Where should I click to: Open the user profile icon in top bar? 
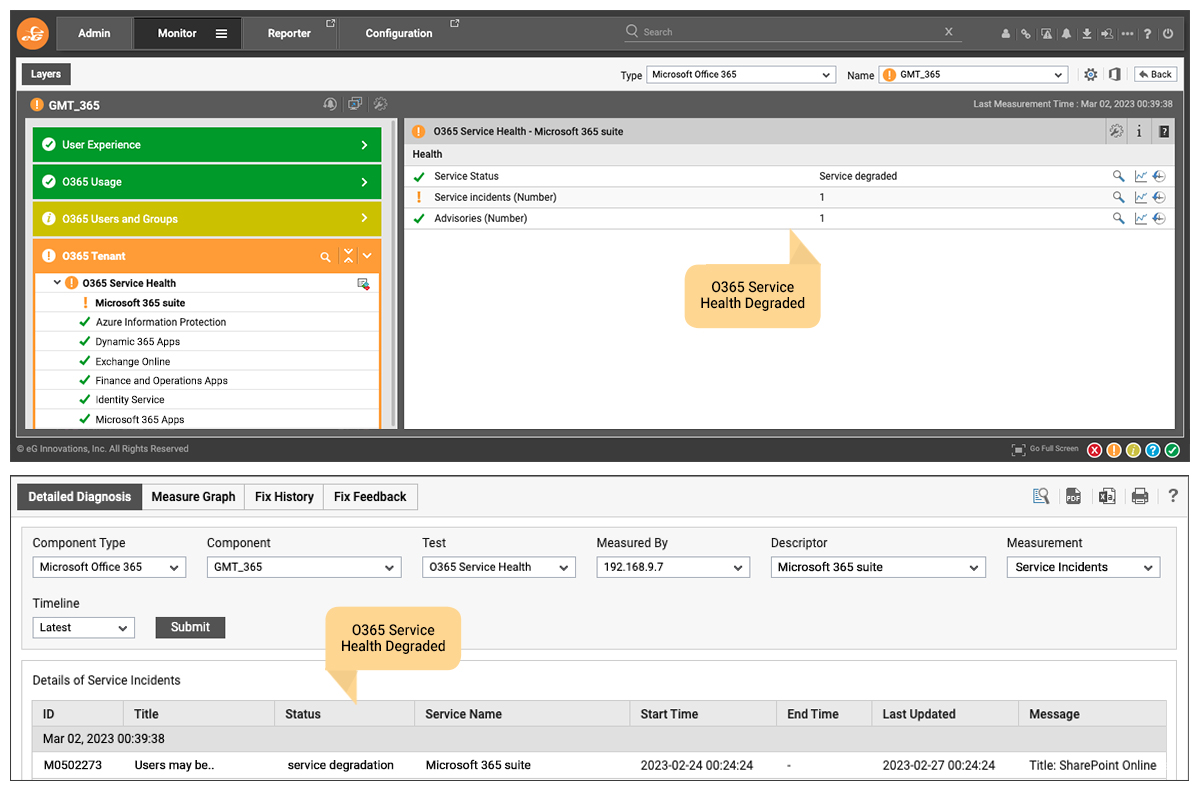coord(1006,34)
